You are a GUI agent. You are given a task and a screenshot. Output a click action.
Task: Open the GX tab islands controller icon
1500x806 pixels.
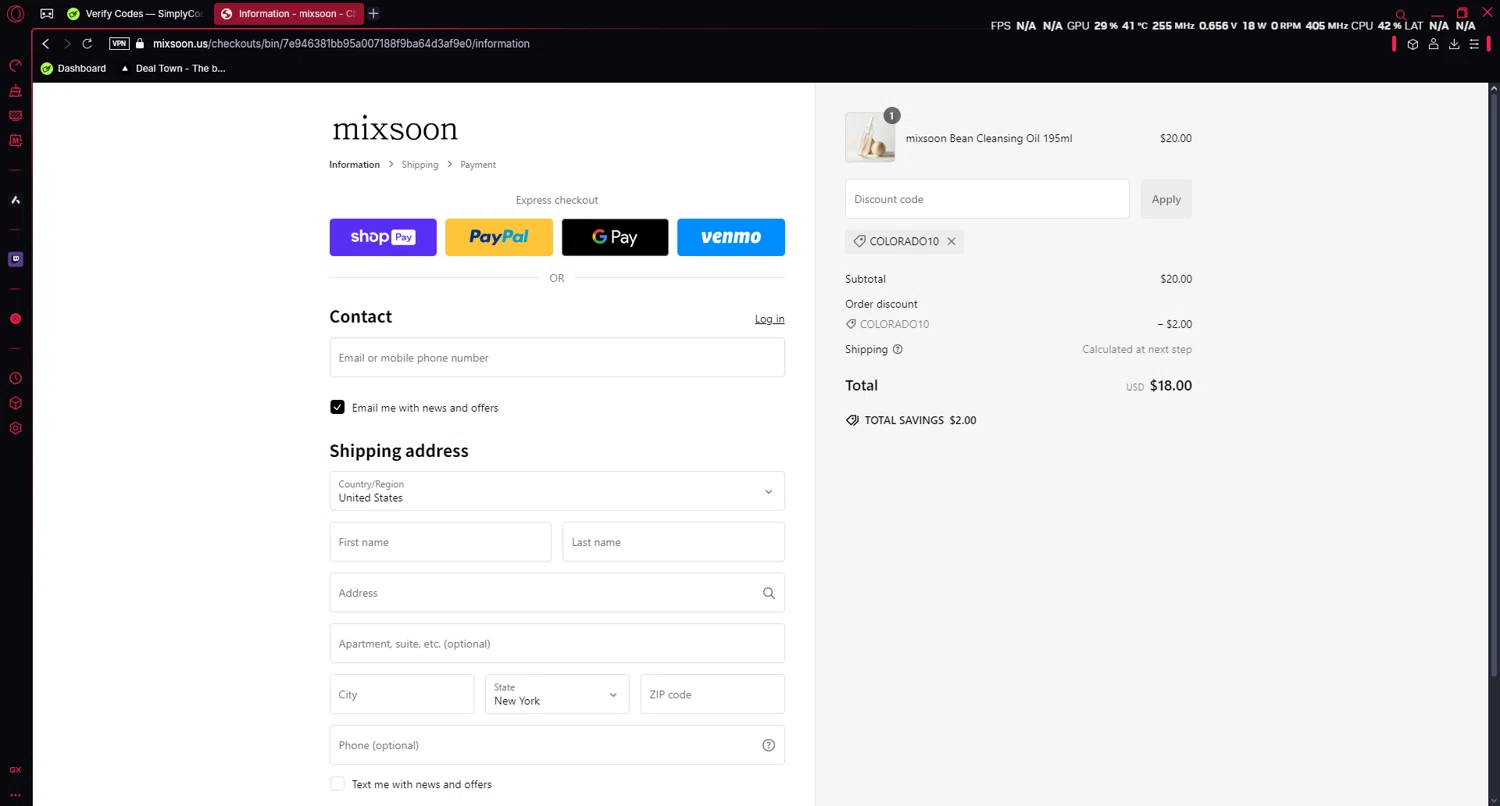pyautogui.click(x=46, y=14)
